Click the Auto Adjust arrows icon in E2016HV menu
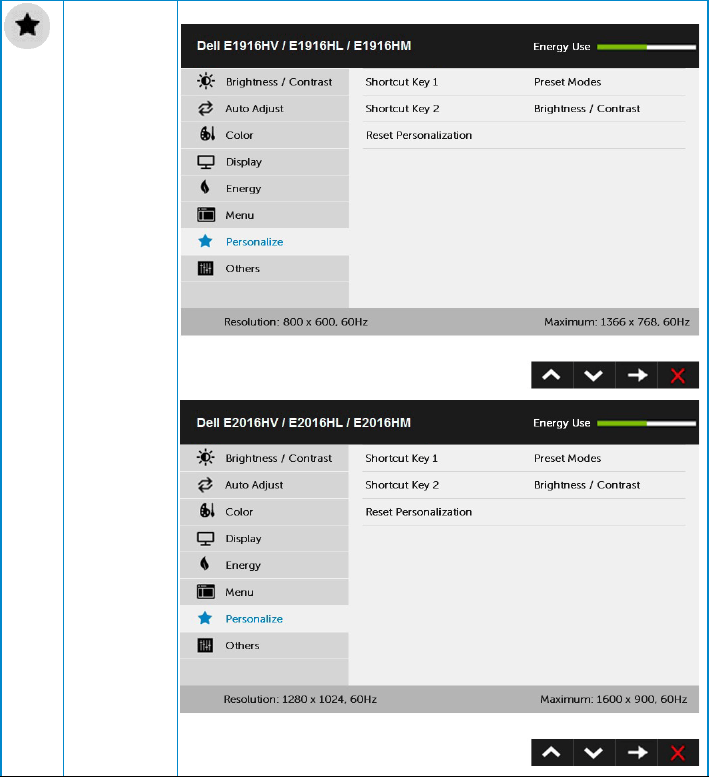The height and width of the screenshot is (777, 709). [x=205, y=485]
